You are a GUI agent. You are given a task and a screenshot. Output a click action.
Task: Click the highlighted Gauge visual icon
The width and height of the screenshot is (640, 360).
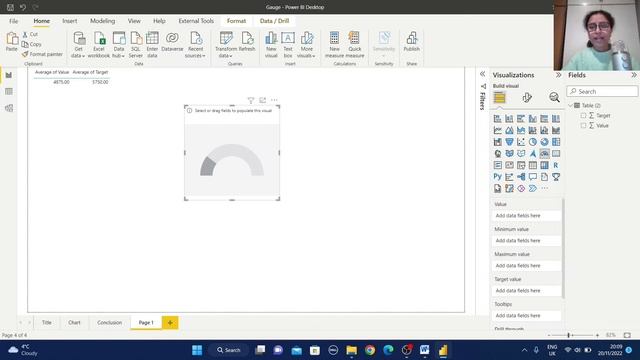[544, 154]
